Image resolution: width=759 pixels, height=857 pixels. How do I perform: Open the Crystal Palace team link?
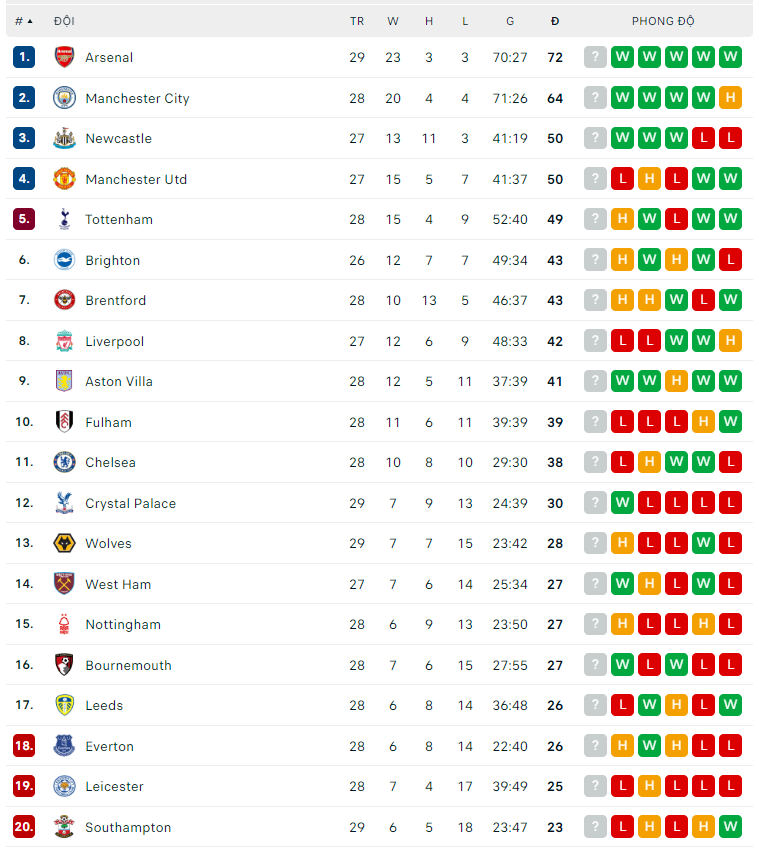tap(130, 503)
